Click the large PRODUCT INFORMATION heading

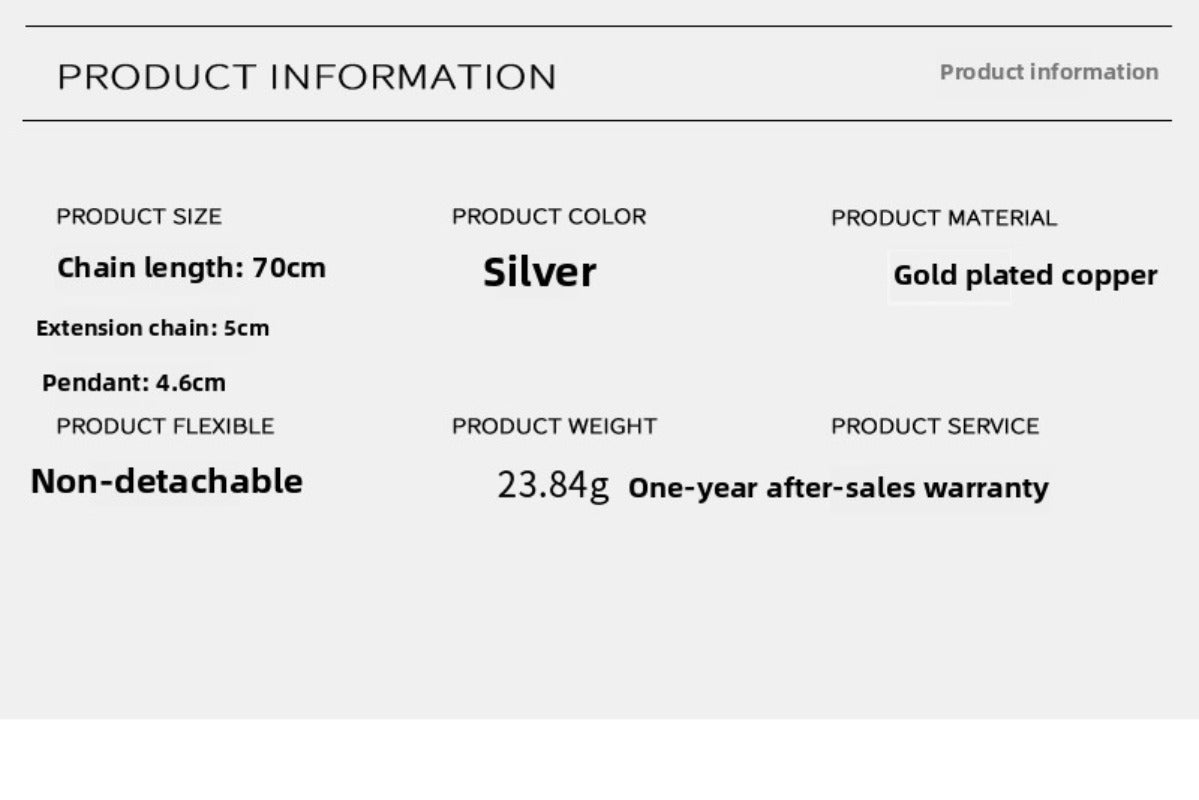[x=306, y=77]
